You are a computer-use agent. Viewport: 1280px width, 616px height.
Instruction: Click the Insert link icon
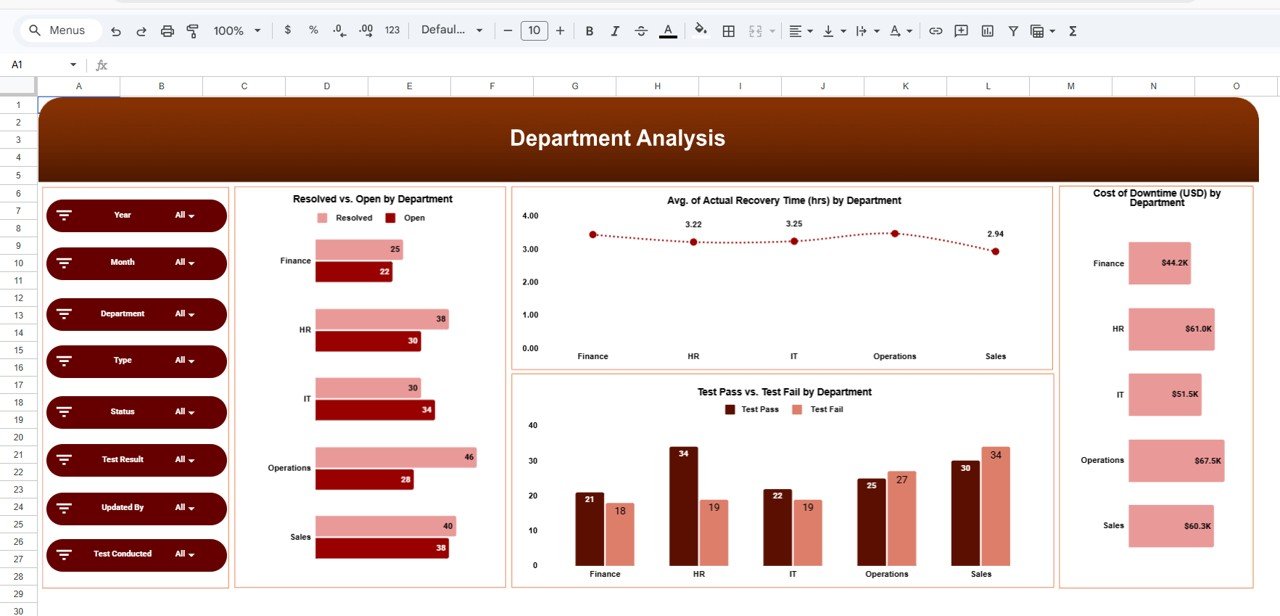(935, 31)
